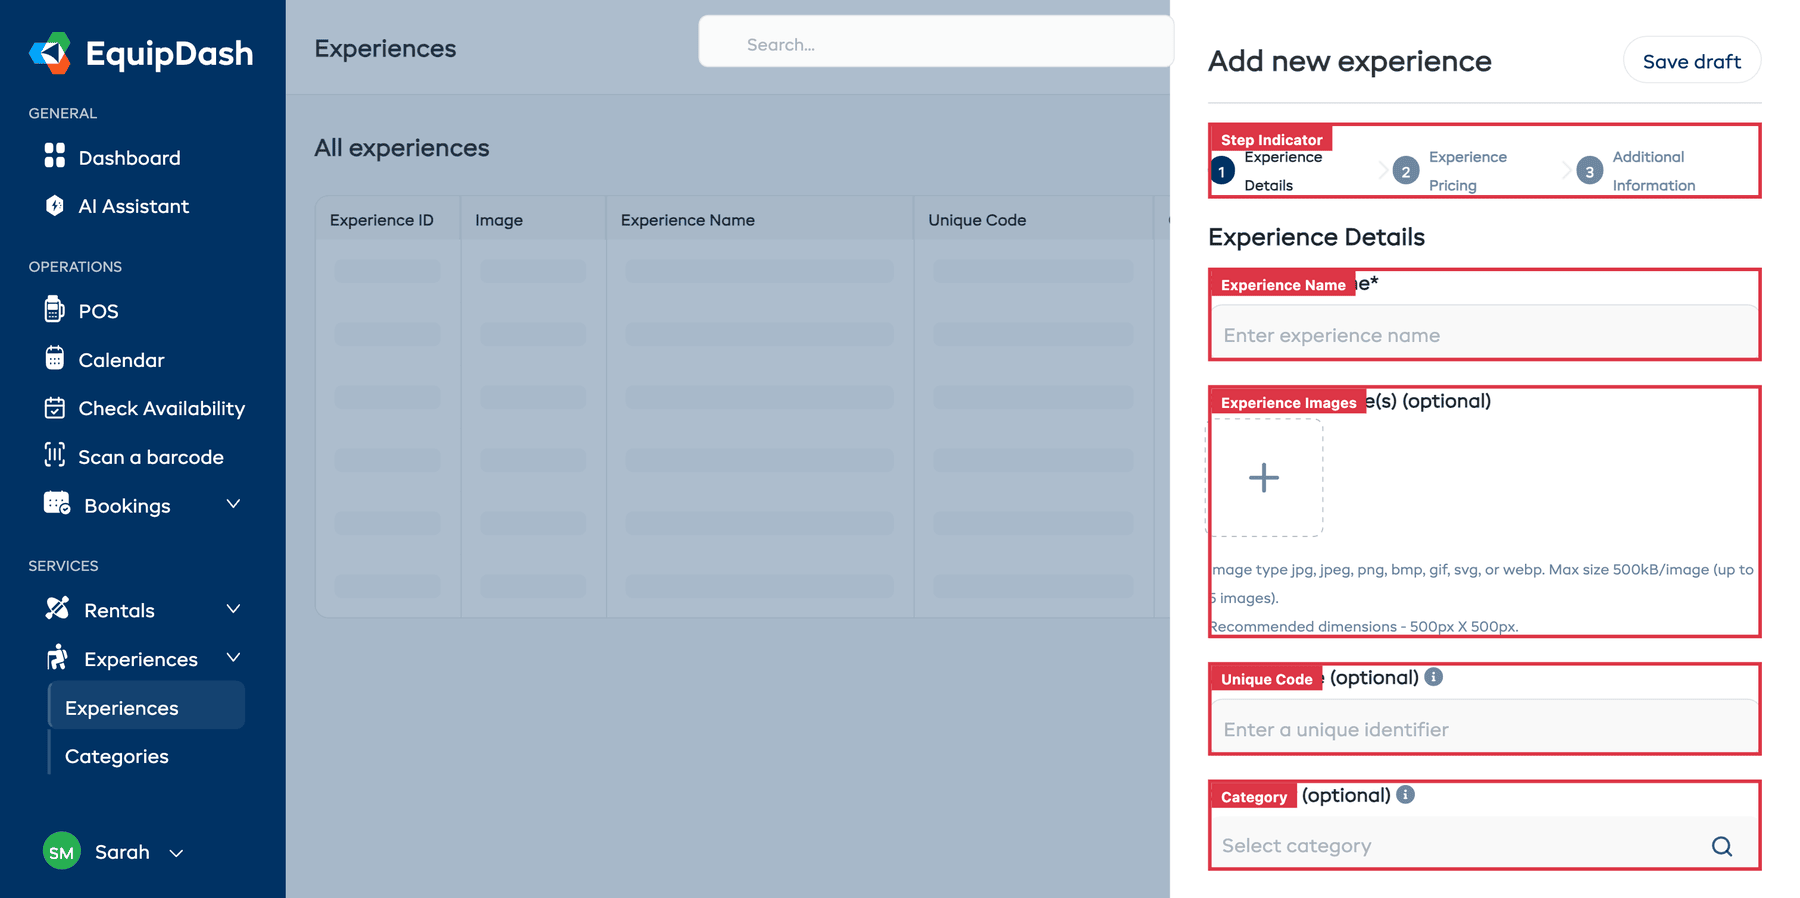Open the Select category dropdown

click(1484, 846)
